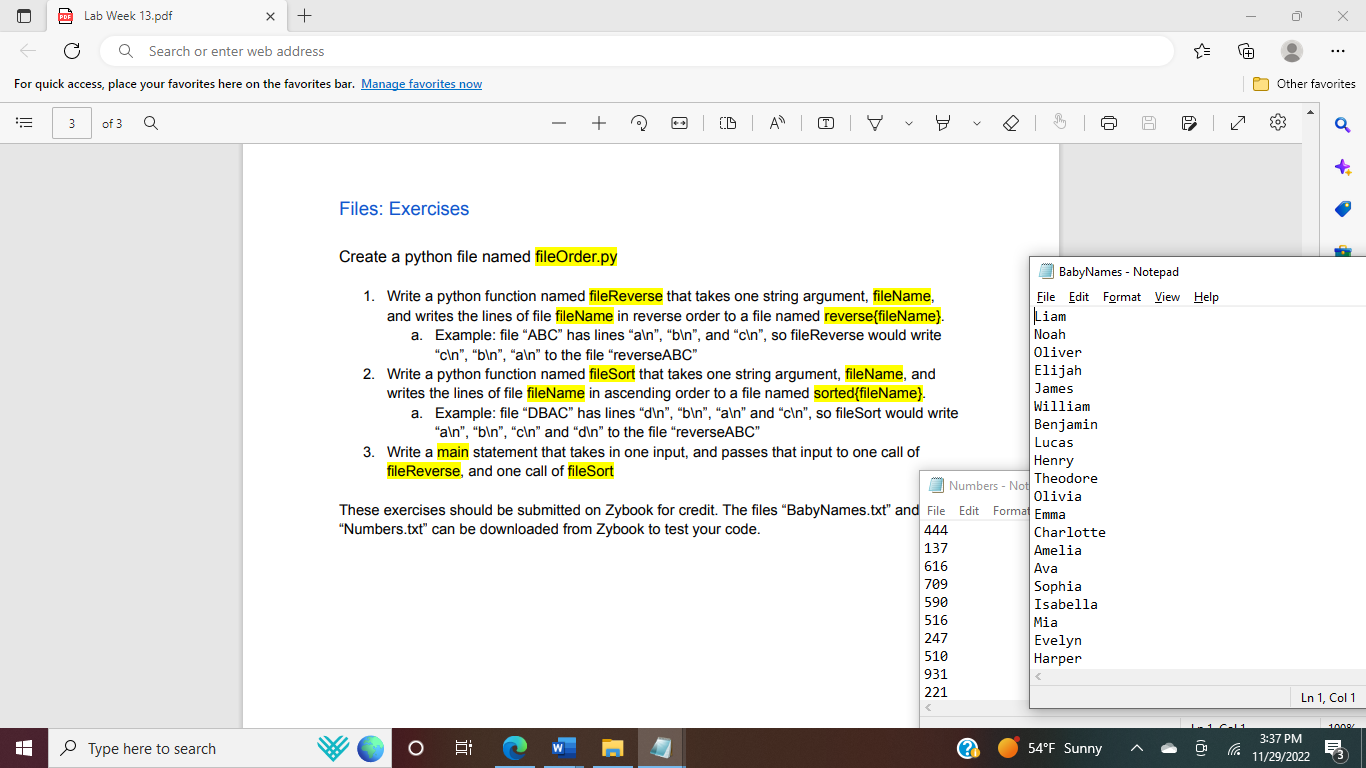Select the Add text tool
The image size is (1366, 768).
825,122
